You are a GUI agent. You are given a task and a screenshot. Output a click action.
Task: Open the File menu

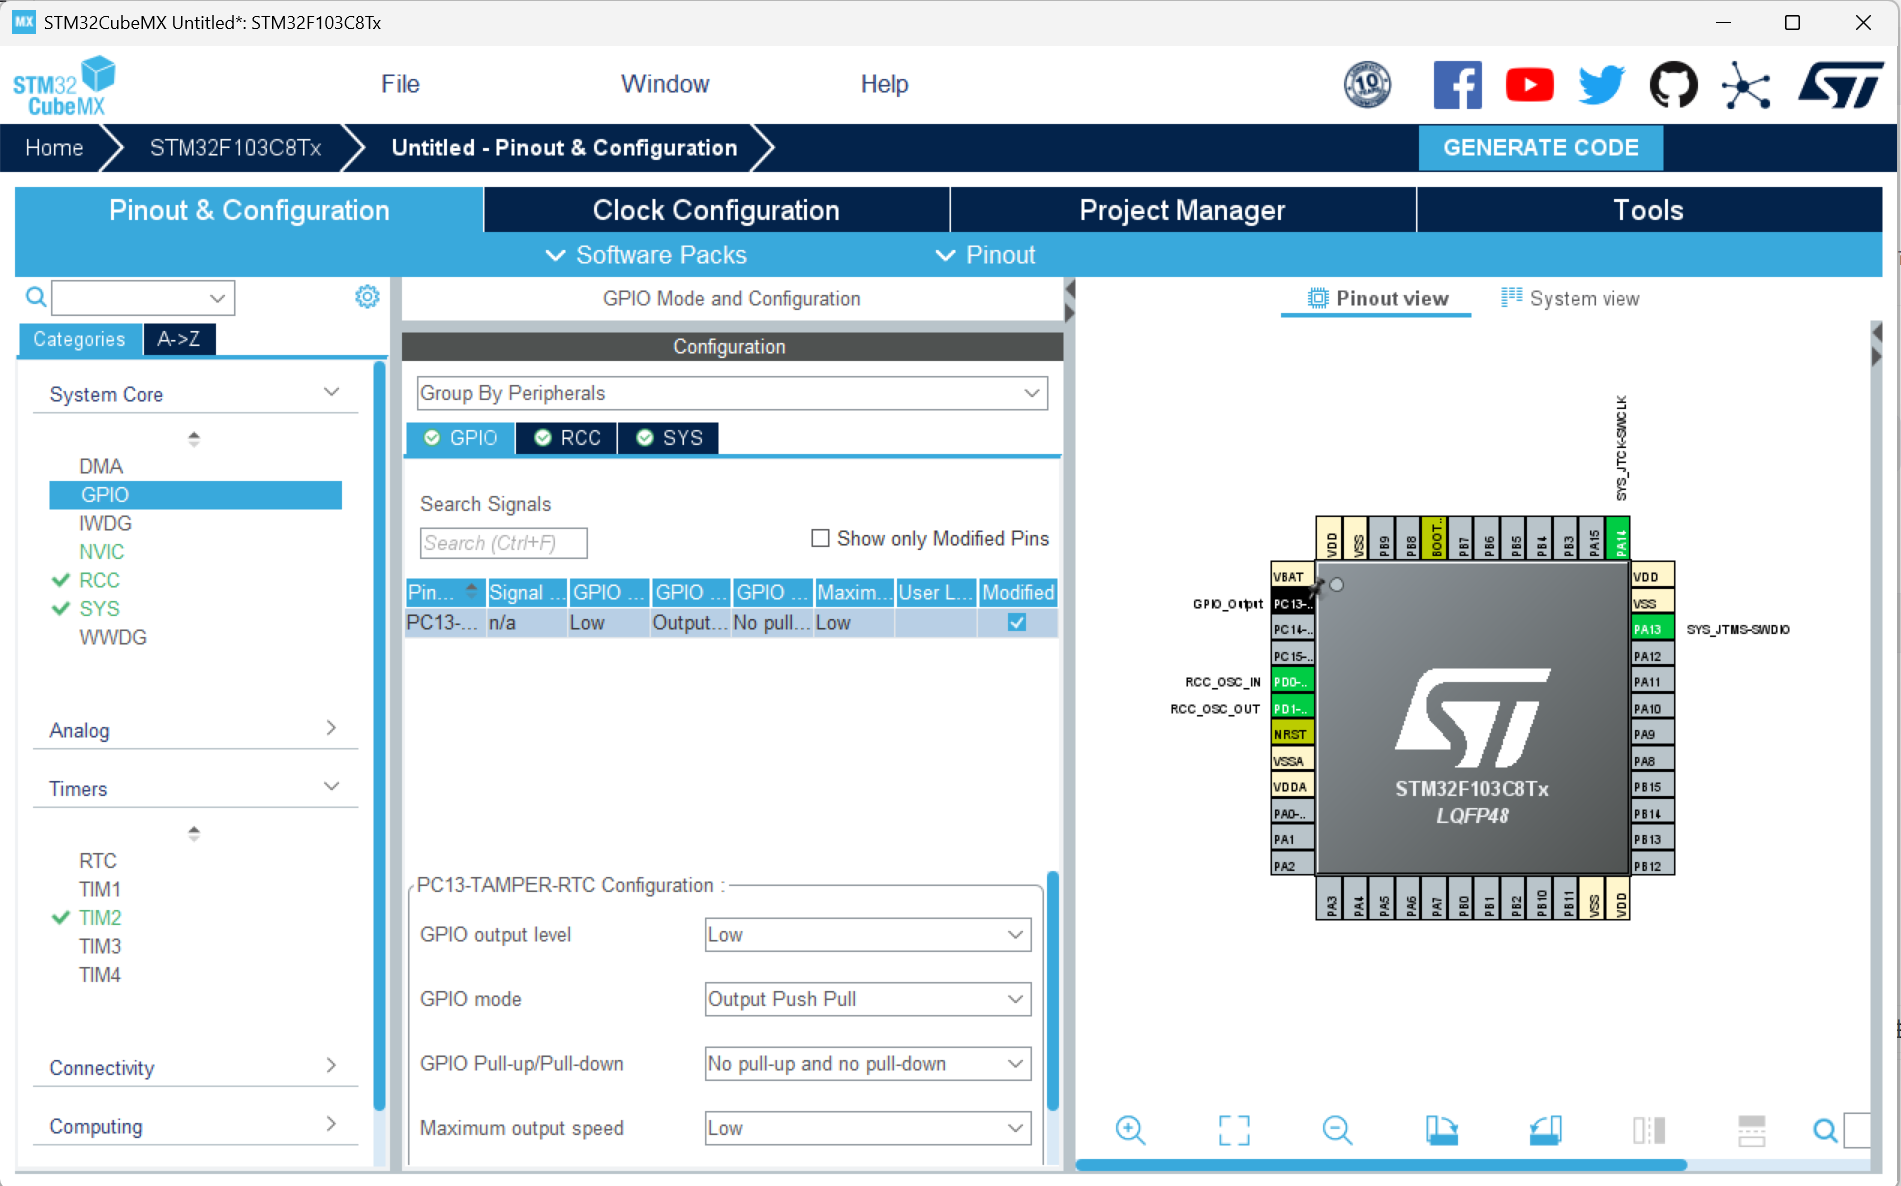pyautogui.click(x=400, y=84)
